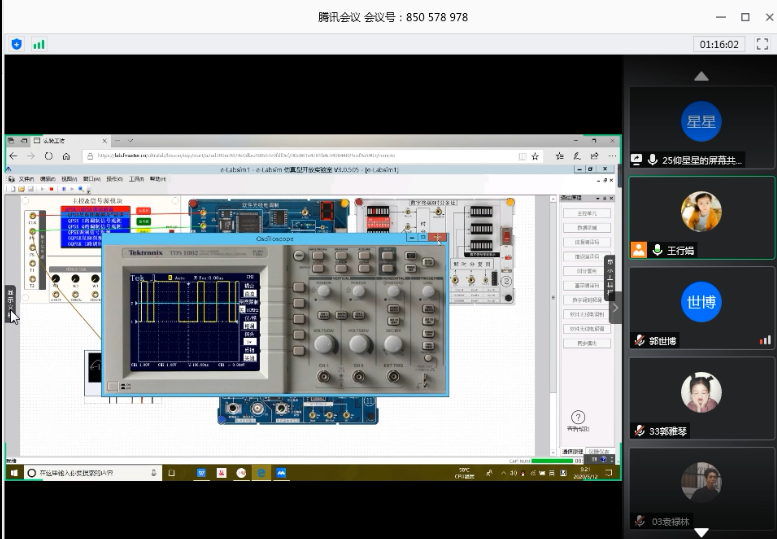Click the browser home icon
Viewport: 777px width, 539px height.
point(66,156)
